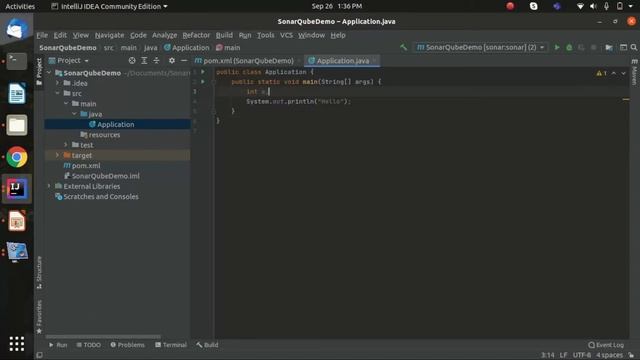Viewport: 640px width, 360px height.
Task: Toggle the Project side tool window button
Action: 39,72
